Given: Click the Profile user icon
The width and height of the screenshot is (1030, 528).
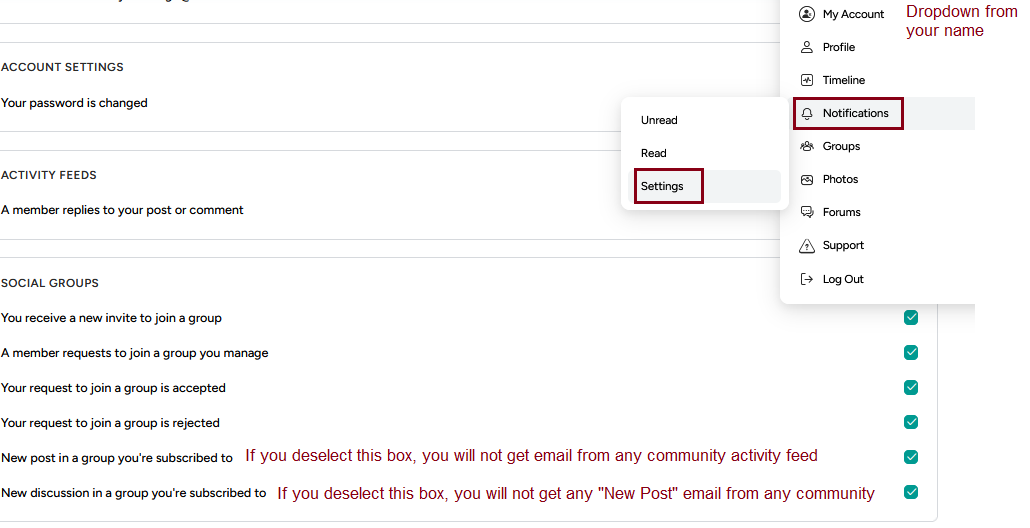Looking at the screenshot, I should 807,47.
